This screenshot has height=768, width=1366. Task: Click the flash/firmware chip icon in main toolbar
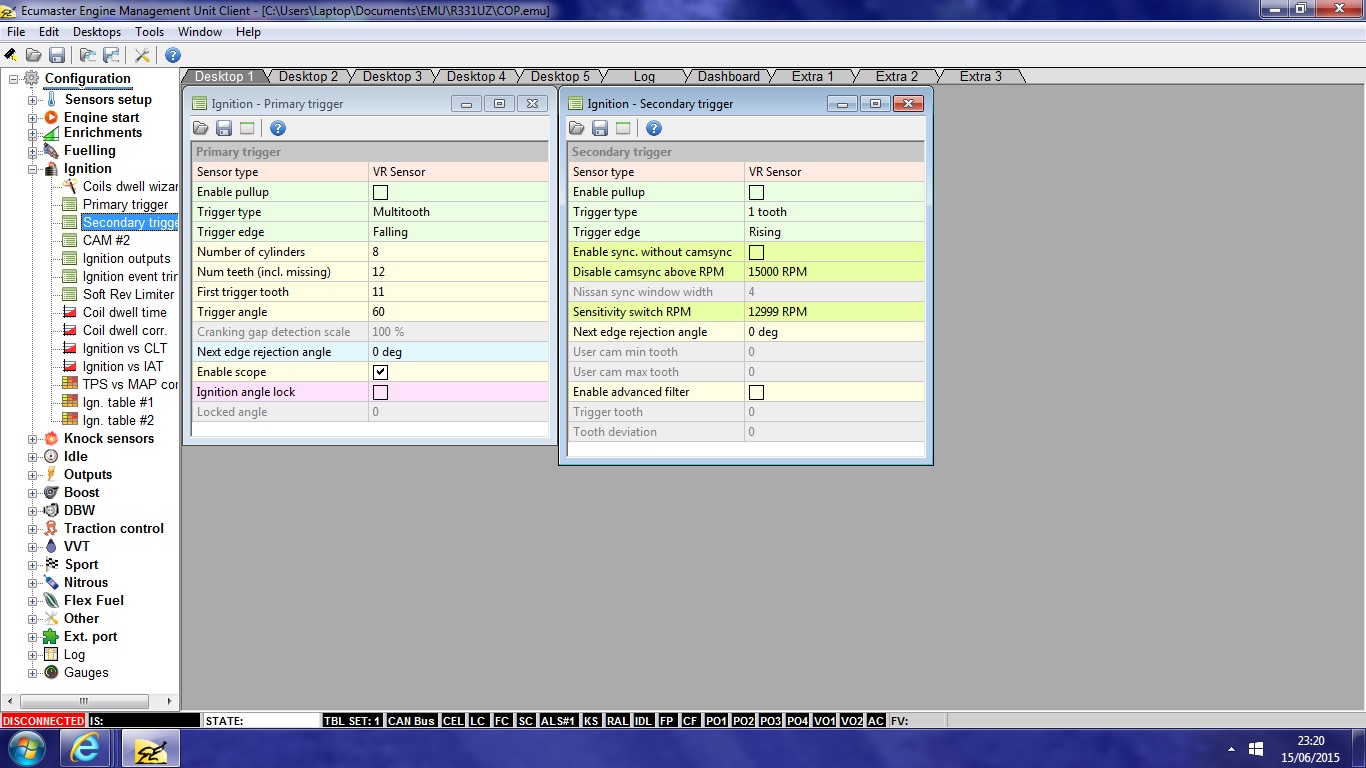coord(11,55)
